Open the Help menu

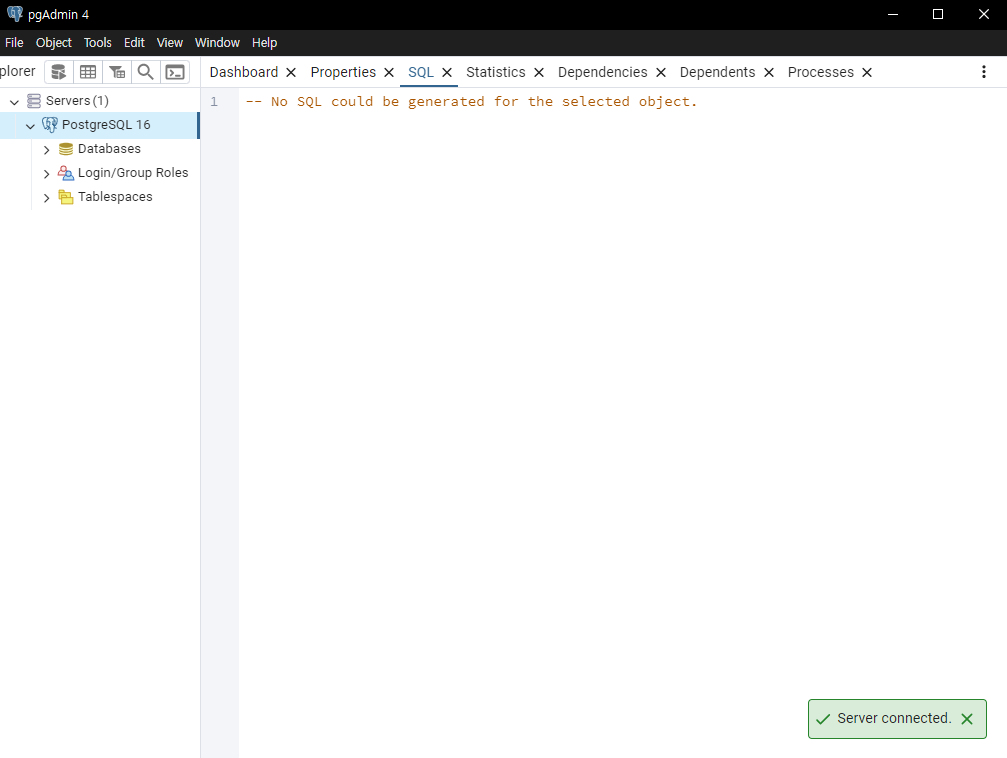tap(264, 42)
